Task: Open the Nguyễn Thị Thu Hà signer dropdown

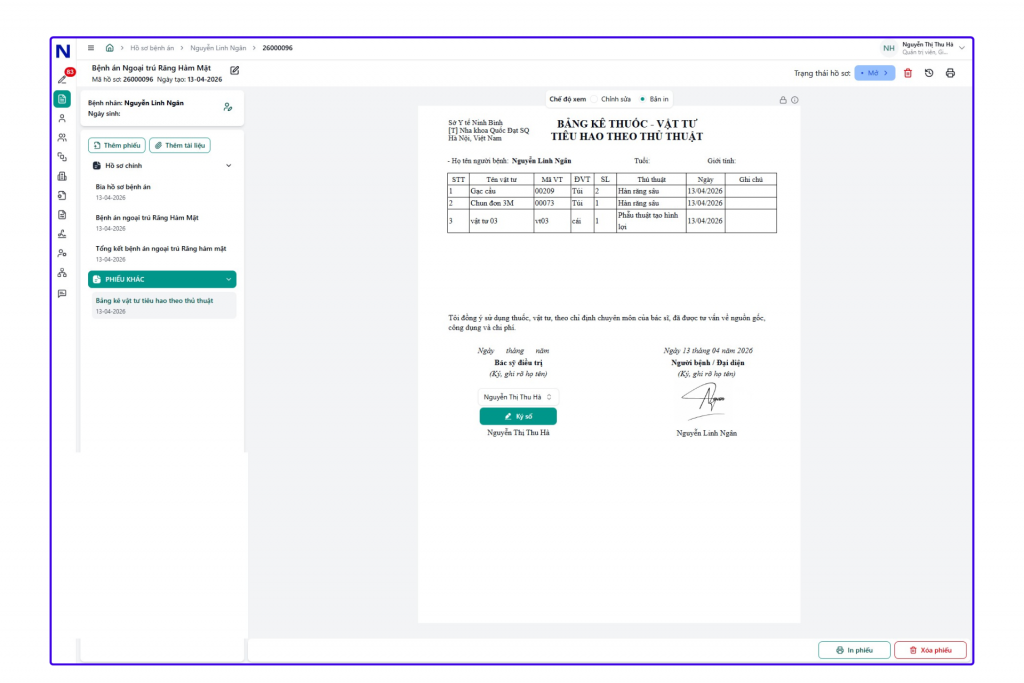Action: click(x=518, y=397)
